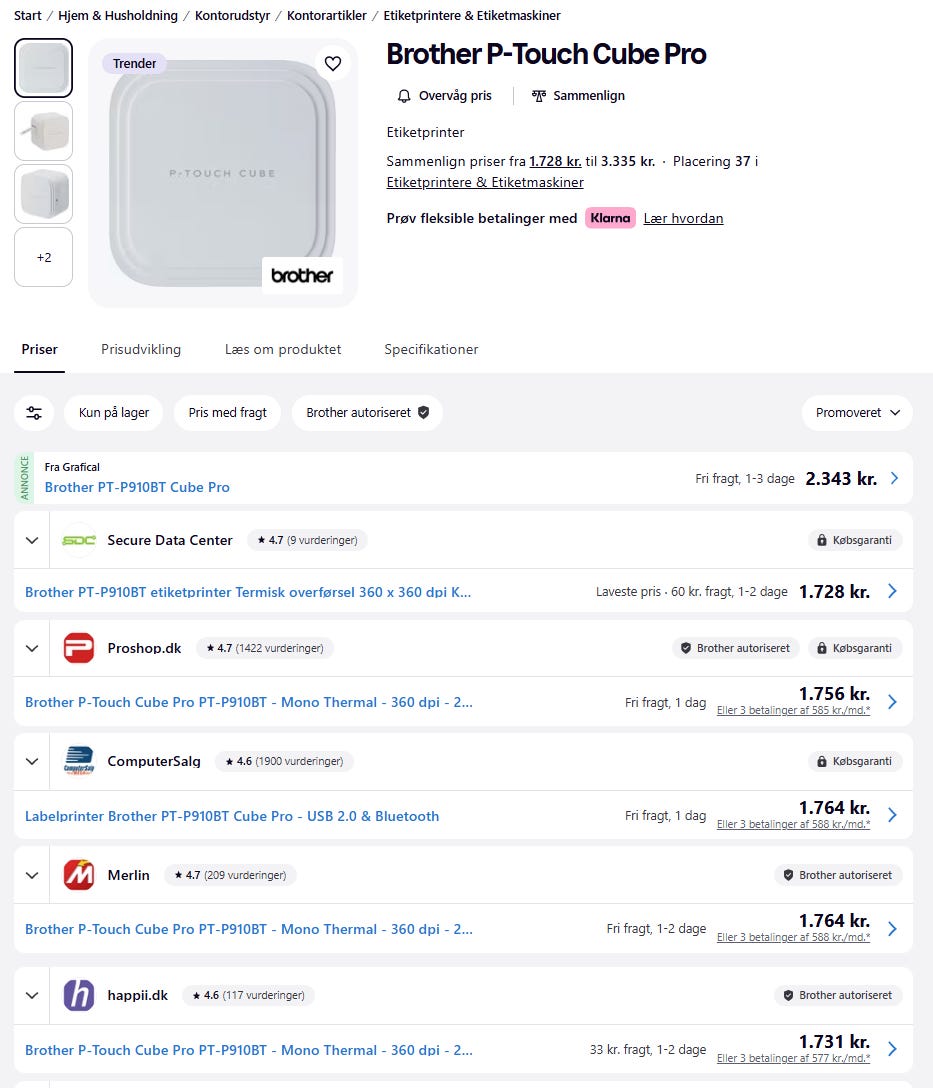
Task: Click the scales icon for Sammenlign
Action: 539,96
